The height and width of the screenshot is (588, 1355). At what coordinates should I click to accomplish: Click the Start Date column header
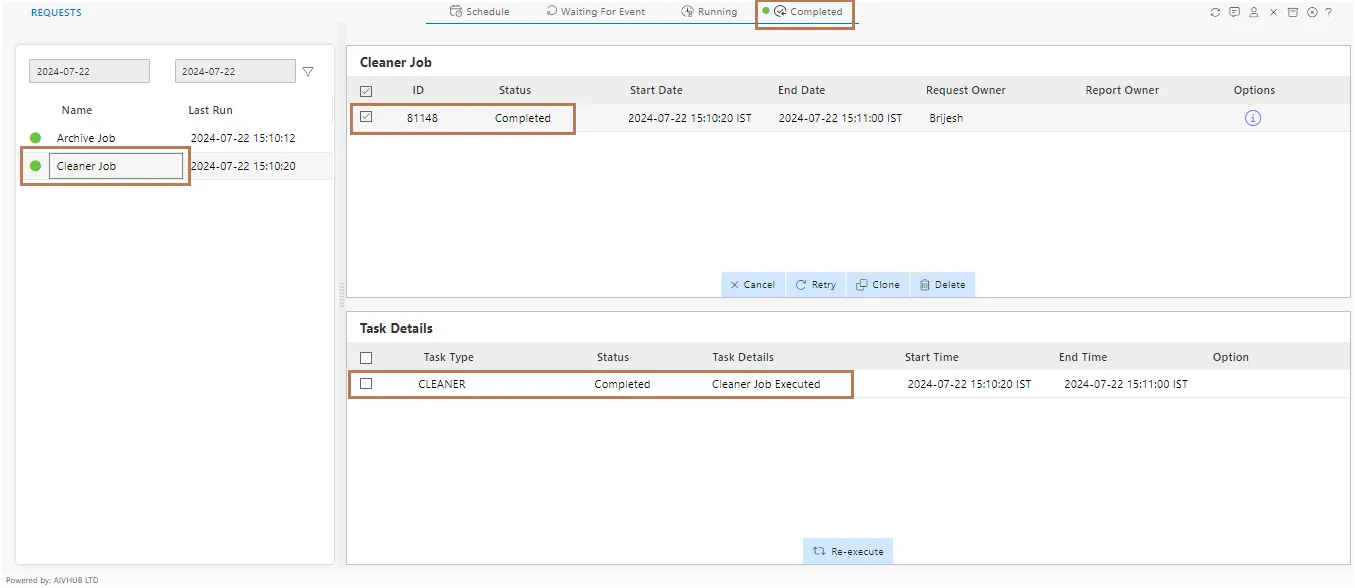(x=656, y=90)
